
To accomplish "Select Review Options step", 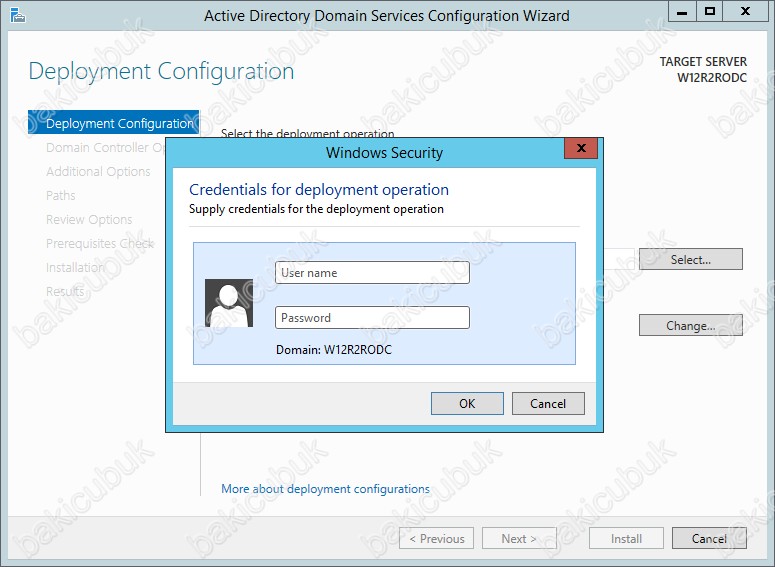I will coord(89,219).
